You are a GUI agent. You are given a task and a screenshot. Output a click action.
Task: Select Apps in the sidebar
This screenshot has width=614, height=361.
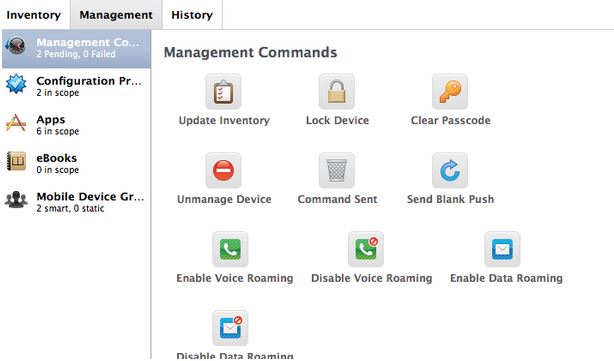click(76, 125)
